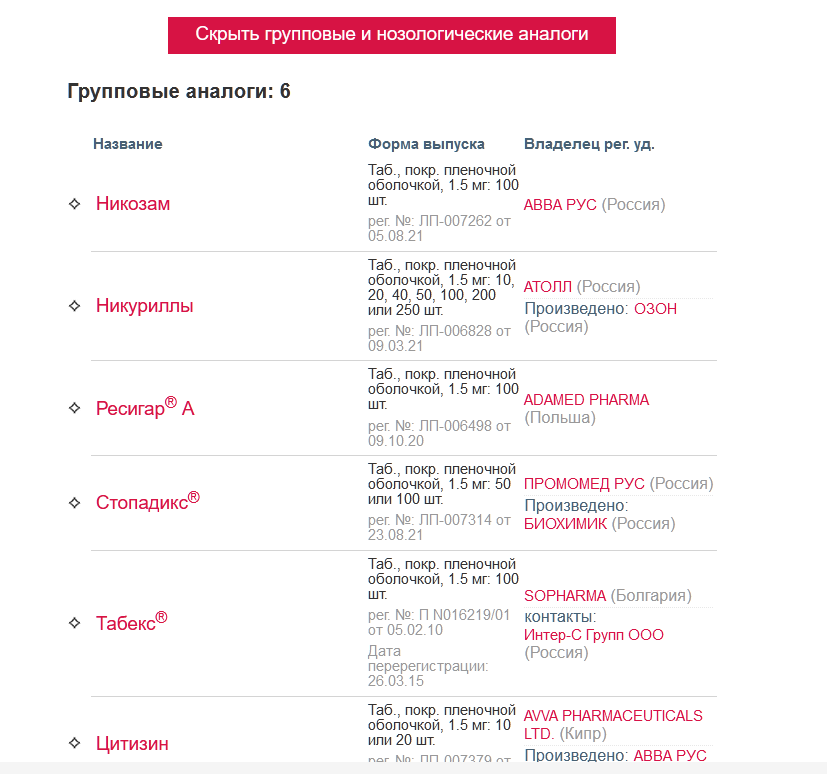Open the ADAMED PHARMA owner link

(x=586, y=400)
